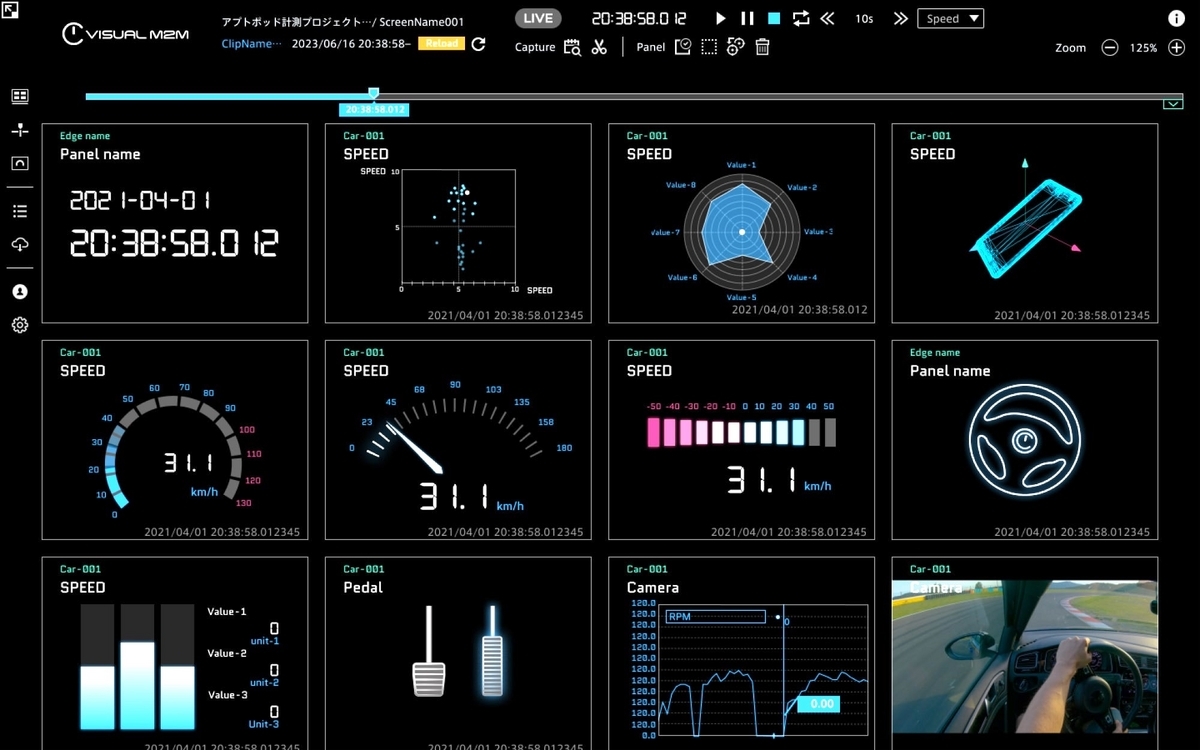Click the playback time 20:38:58.012
Viewport: 1200px width, 750px height.
639,19
